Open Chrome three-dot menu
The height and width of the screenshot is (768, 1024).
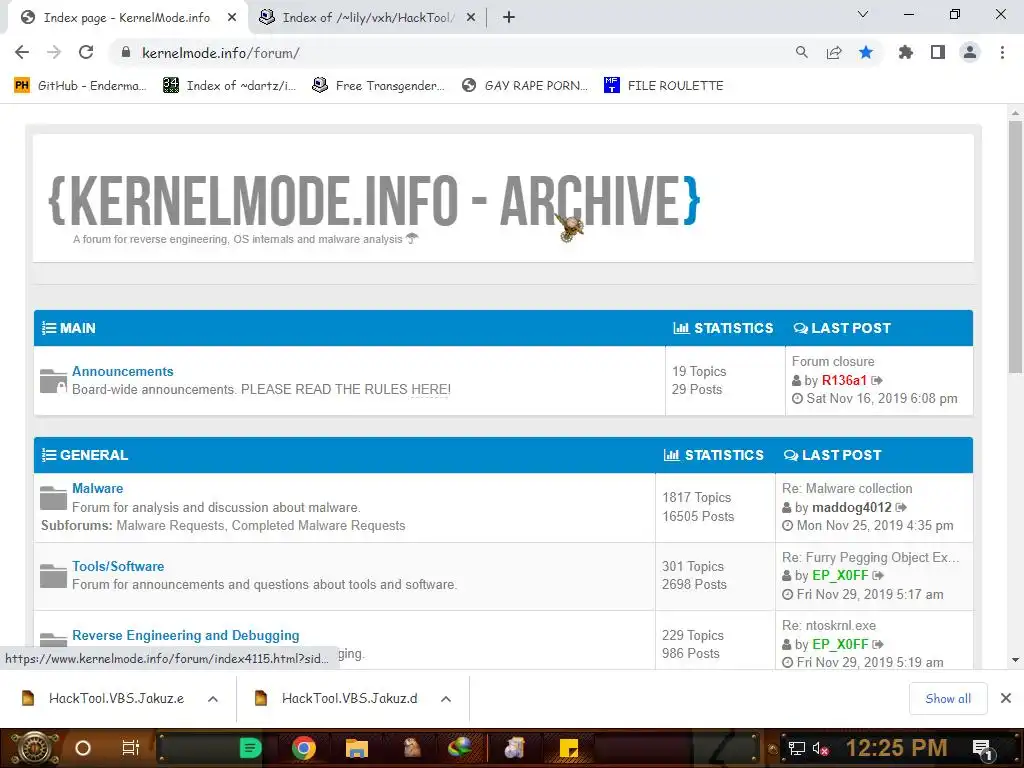[x=1002, y=52]
